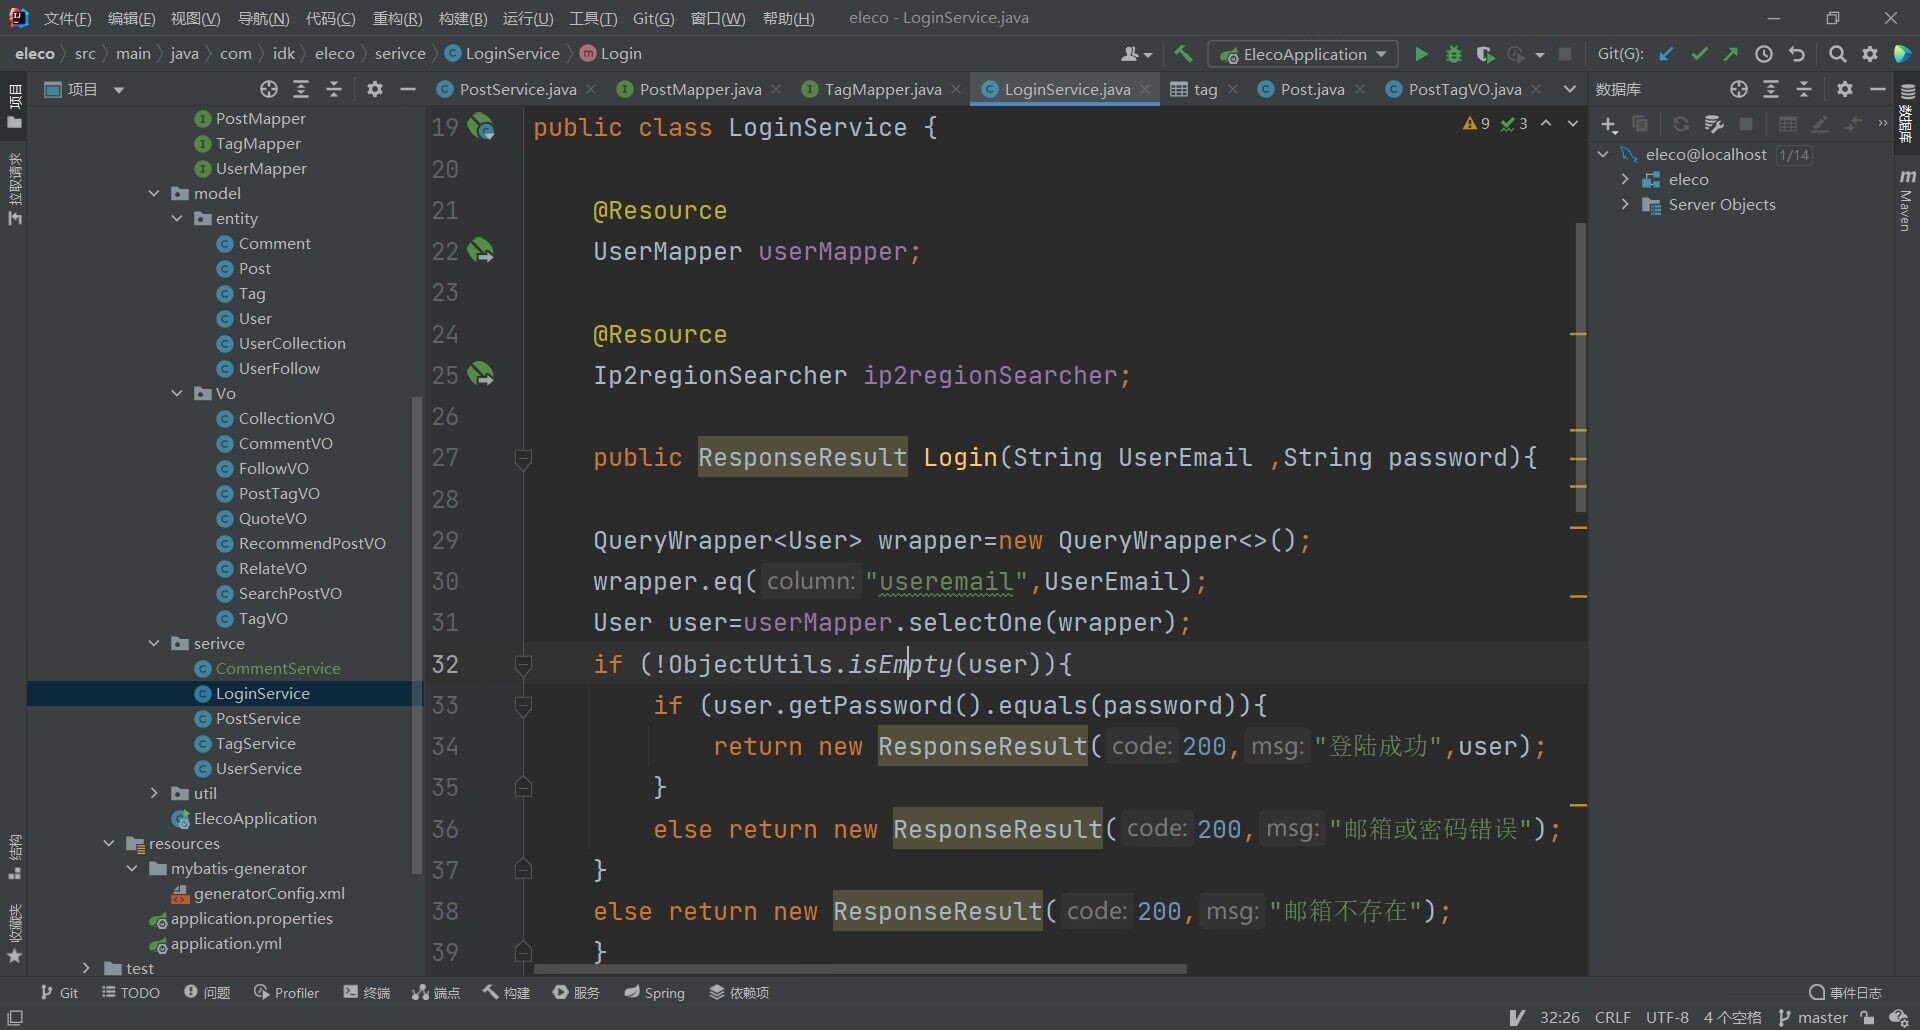Screen dimensions: 1920x1030
Task: Expand the eleco database node
Action: (x=1625, y=179)
